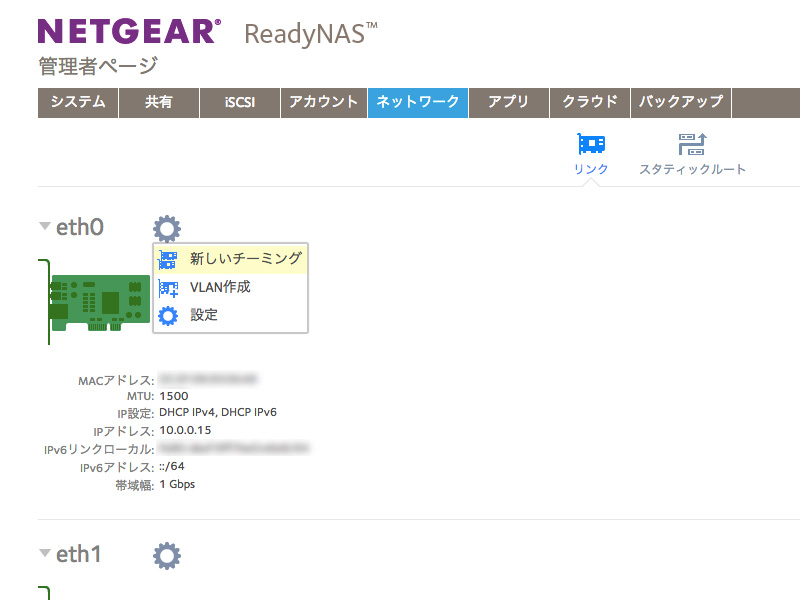
Task: Click the eth0 gear settings icon
Action: tap(167, 229)
